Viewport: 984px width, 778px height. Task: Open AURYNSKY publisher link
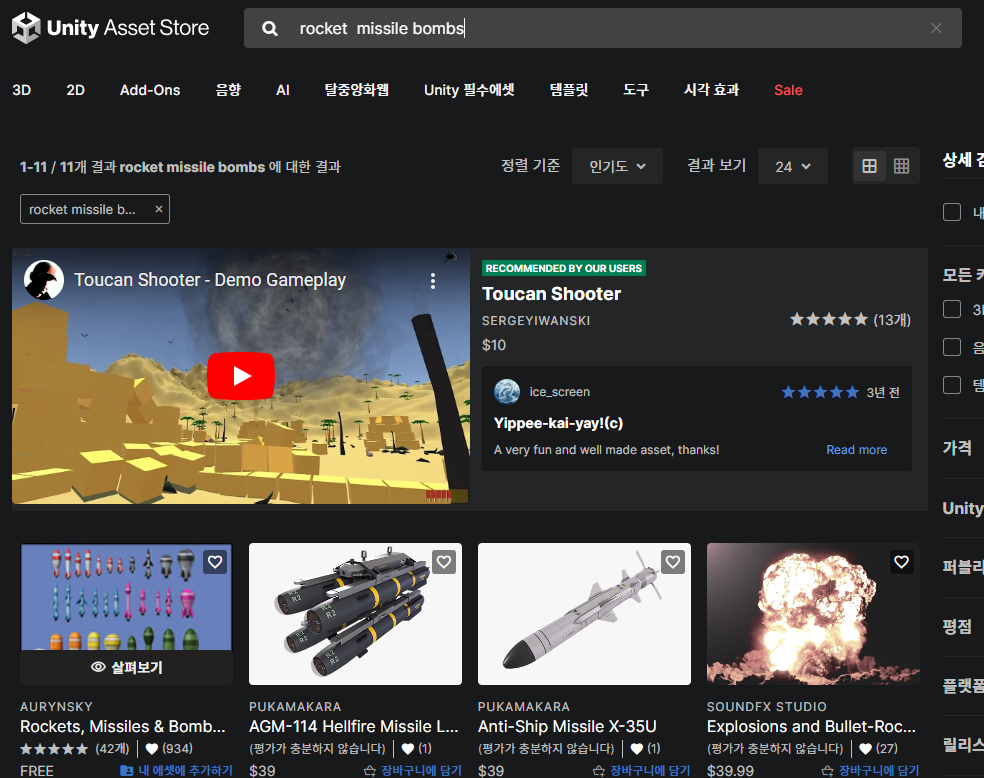[56, 707]
